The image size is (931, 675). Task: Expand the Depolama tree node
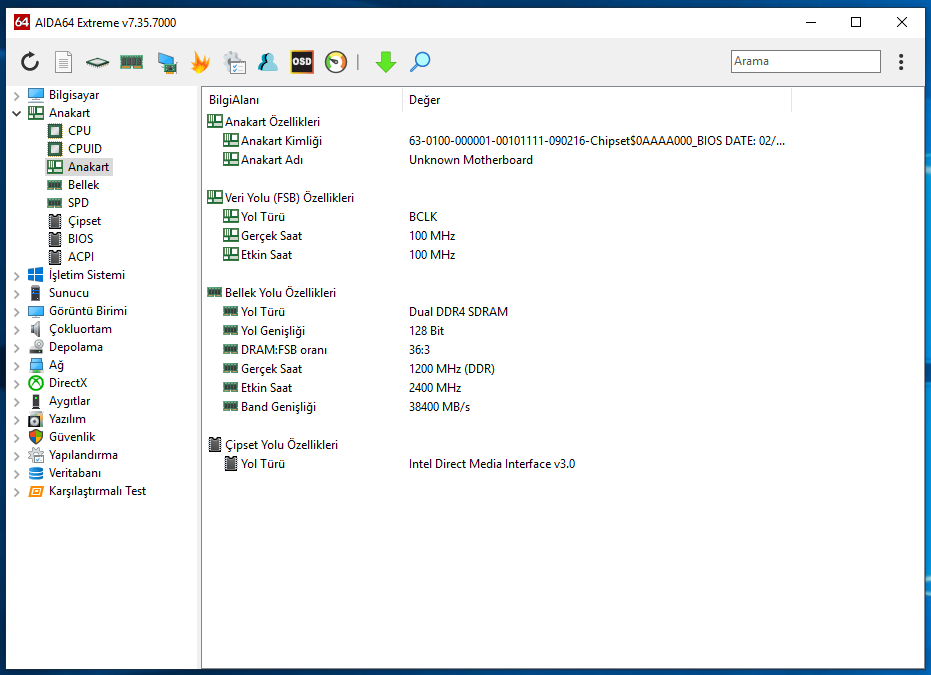16,347
